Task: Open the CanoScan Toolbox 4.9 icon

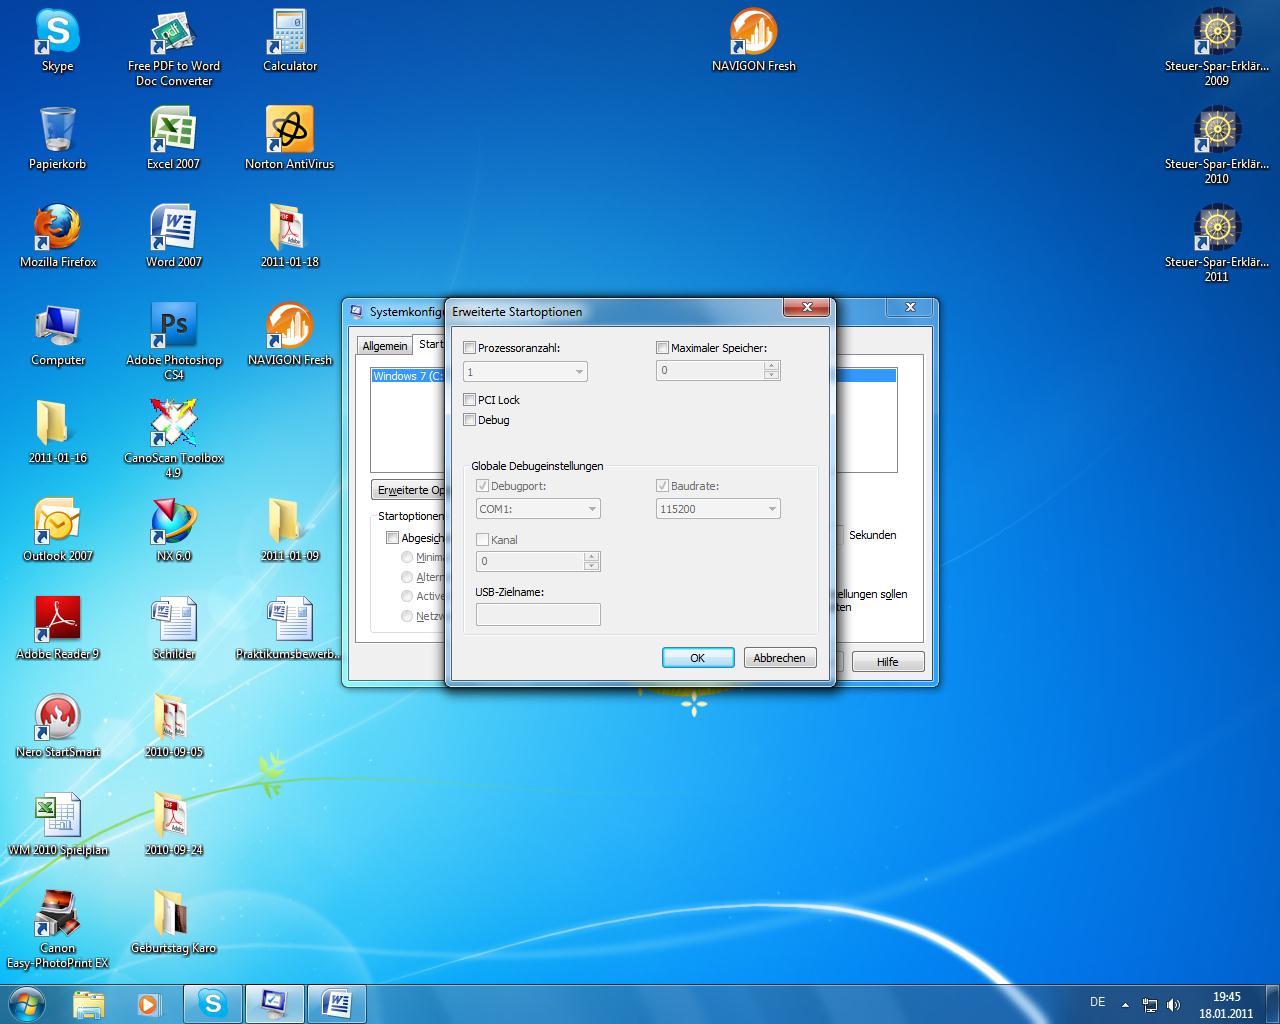Action: [x=174, y=439]
